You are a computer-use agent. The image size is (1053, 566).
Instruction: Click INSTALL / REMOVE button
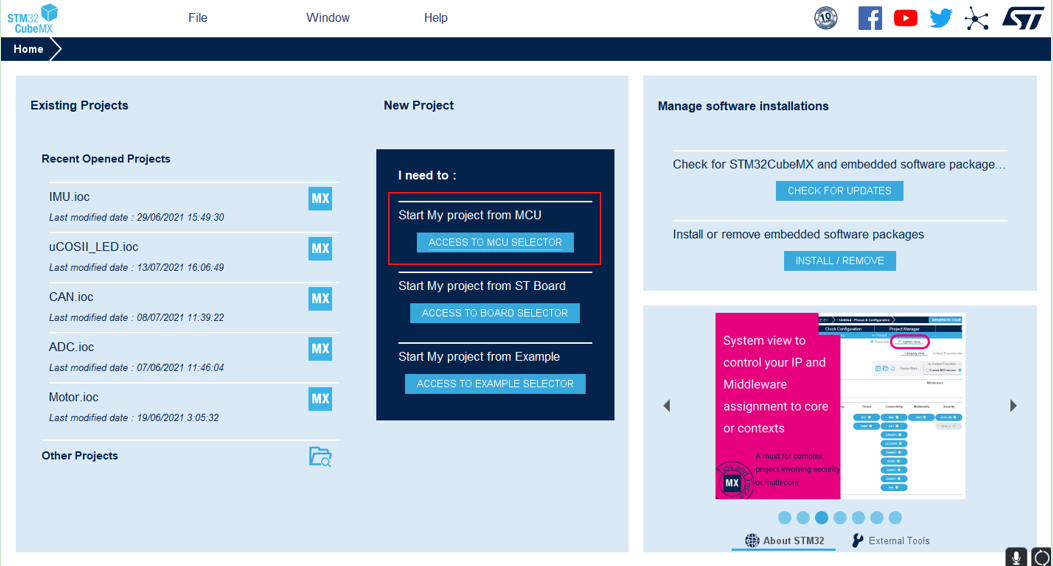click(839, 261)
